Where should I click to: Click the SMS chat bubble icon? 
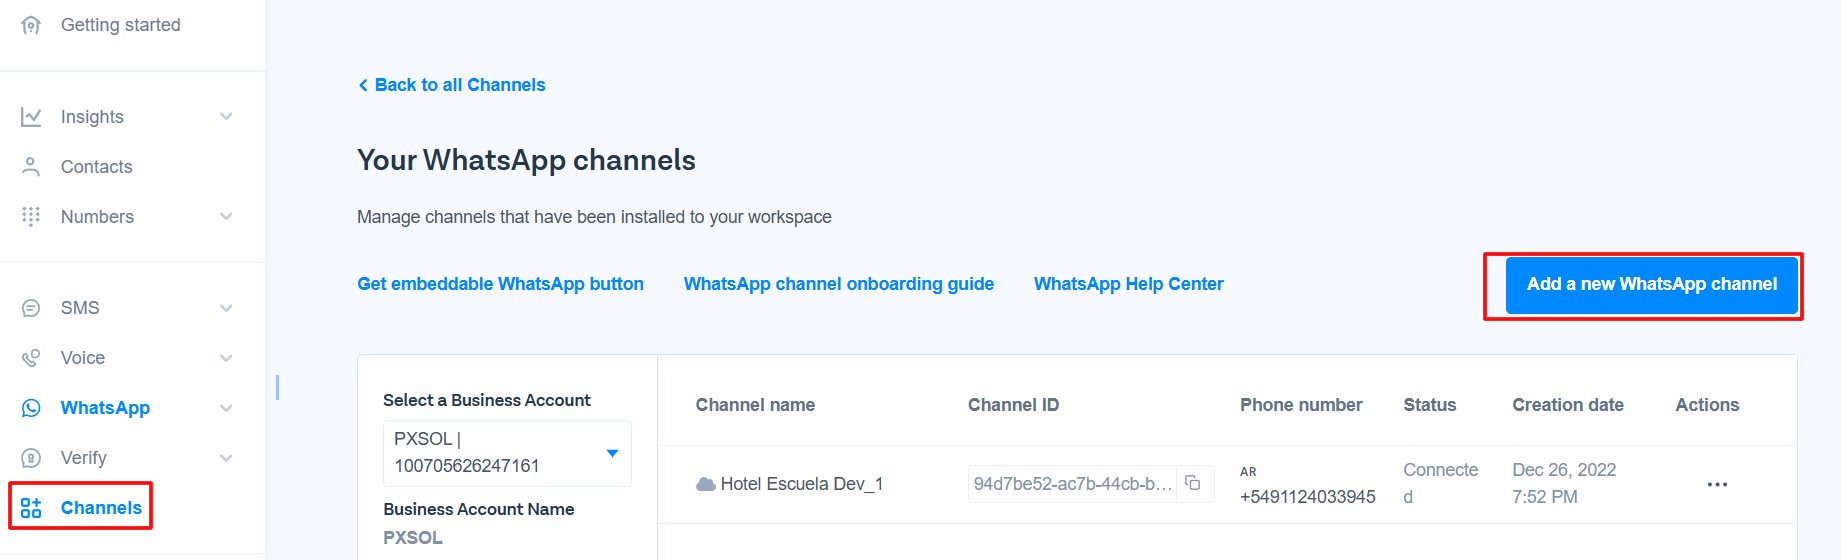point(31,308)
